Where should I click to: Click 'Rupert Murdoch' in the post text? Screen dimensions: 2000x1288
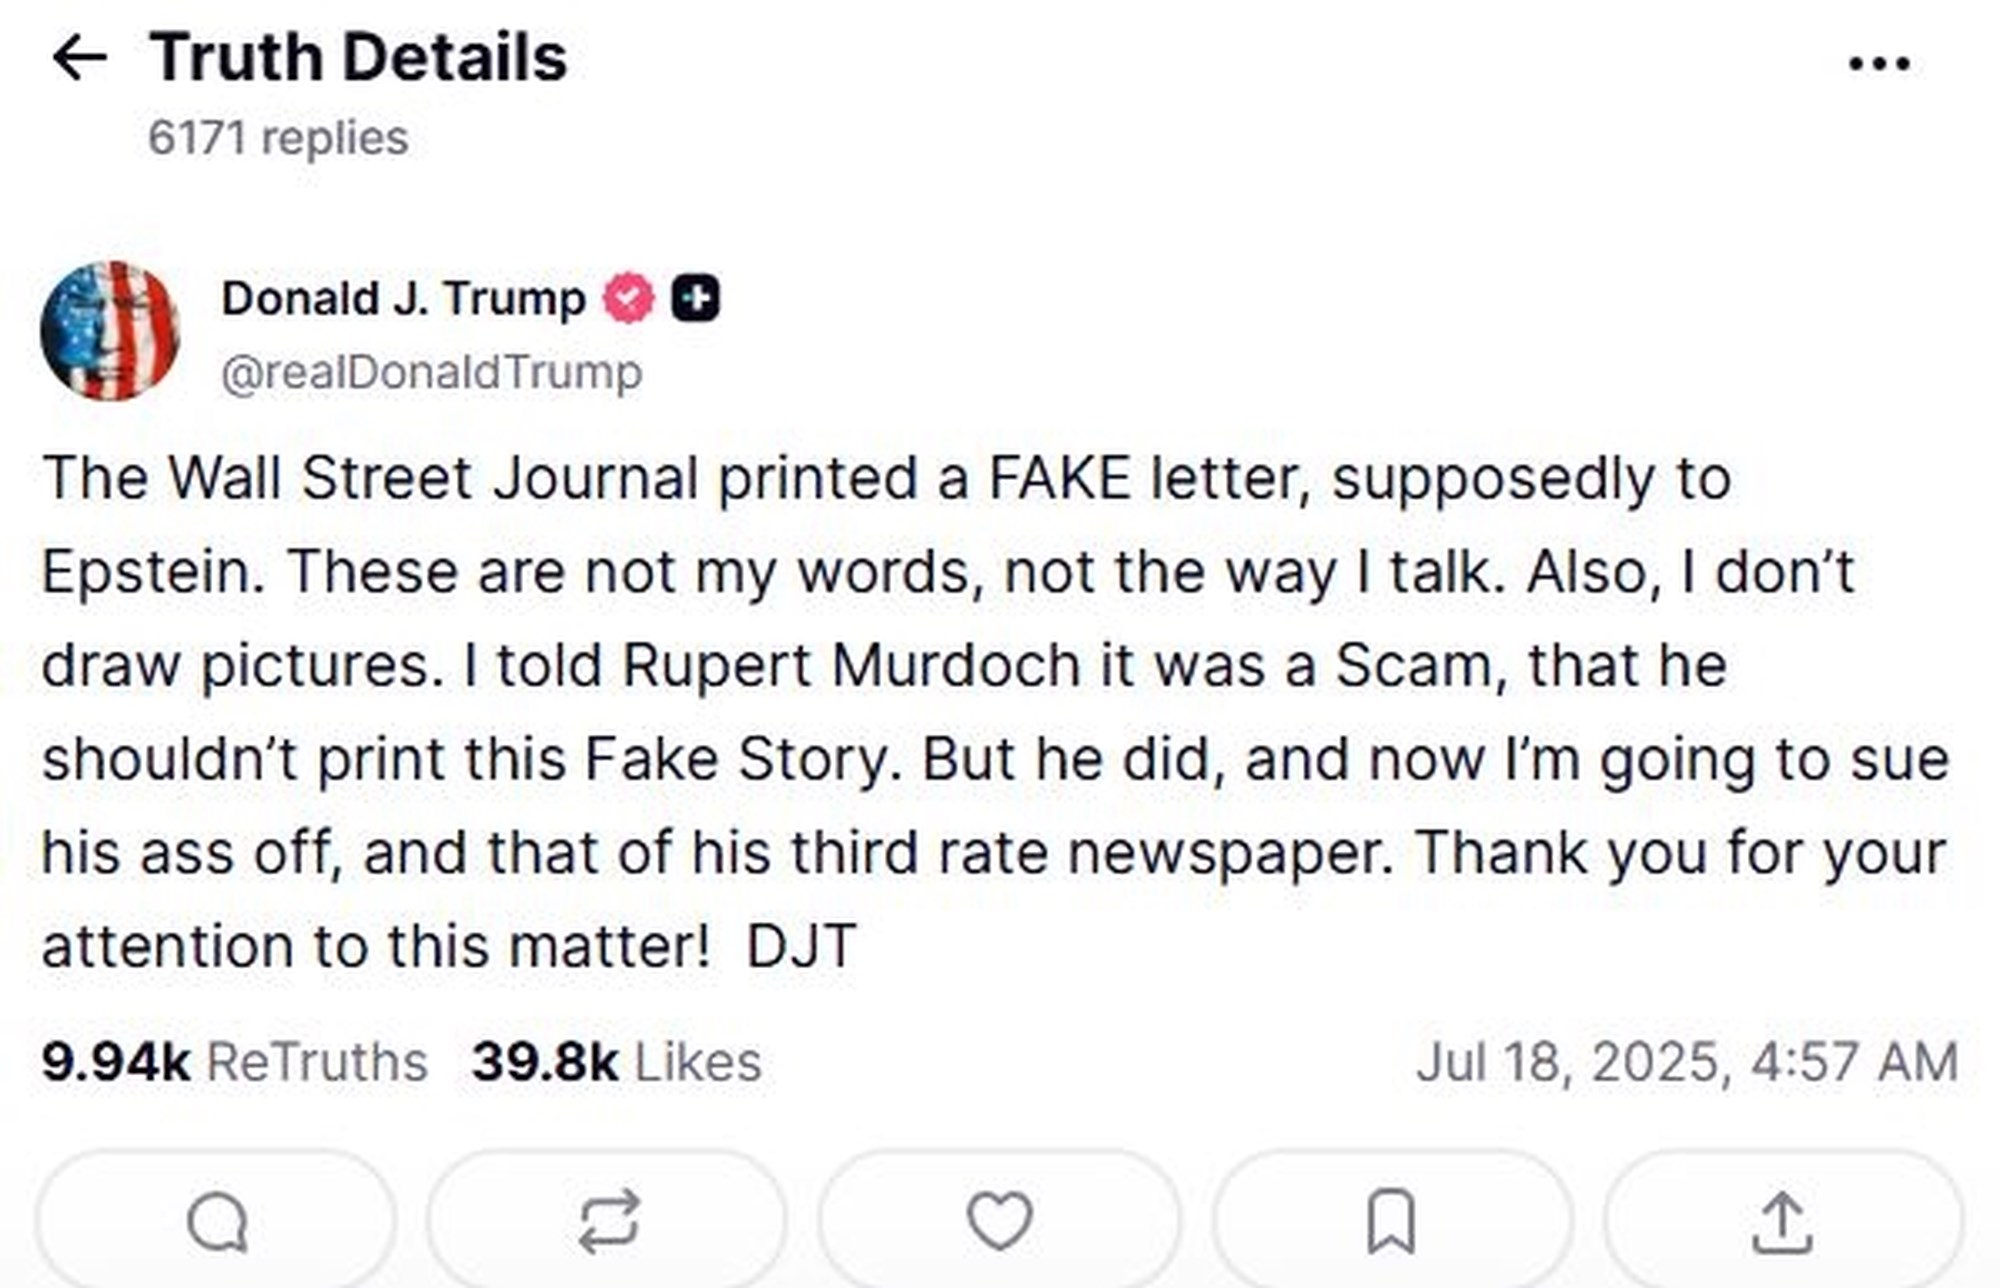click(x=850, y=665)
